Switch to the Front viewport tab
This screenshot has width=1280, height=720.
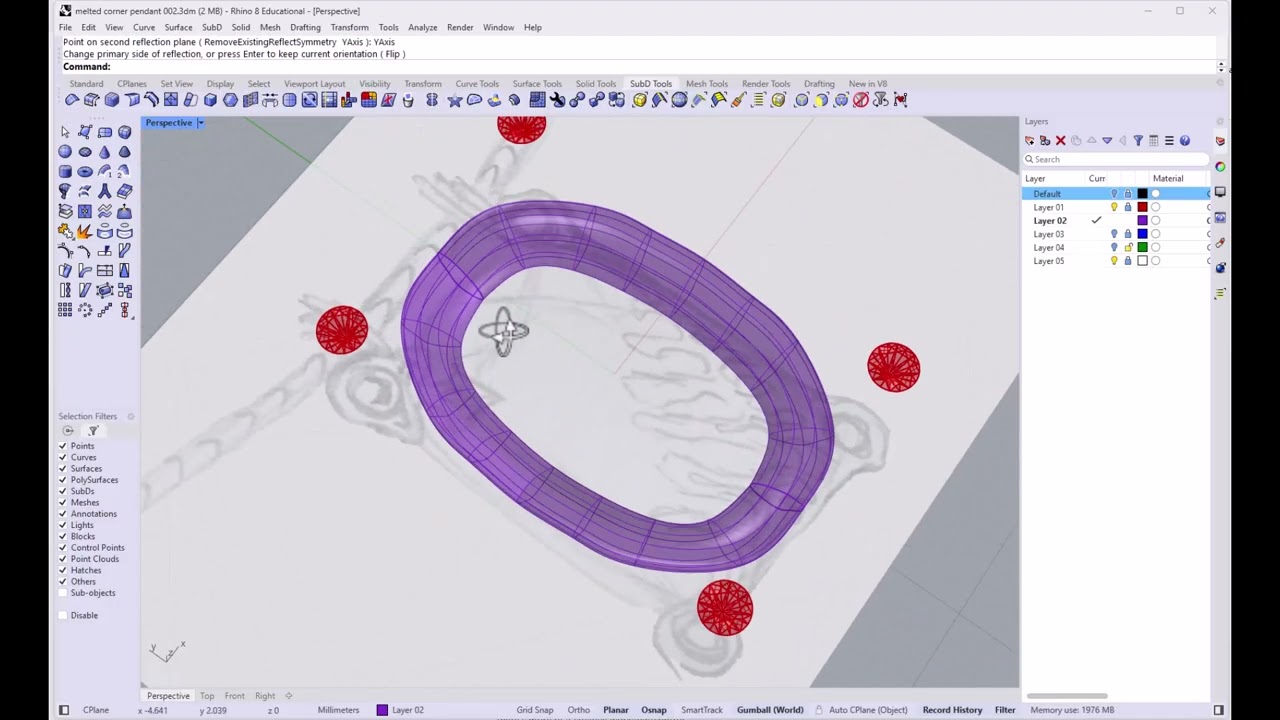click(235, 696)
